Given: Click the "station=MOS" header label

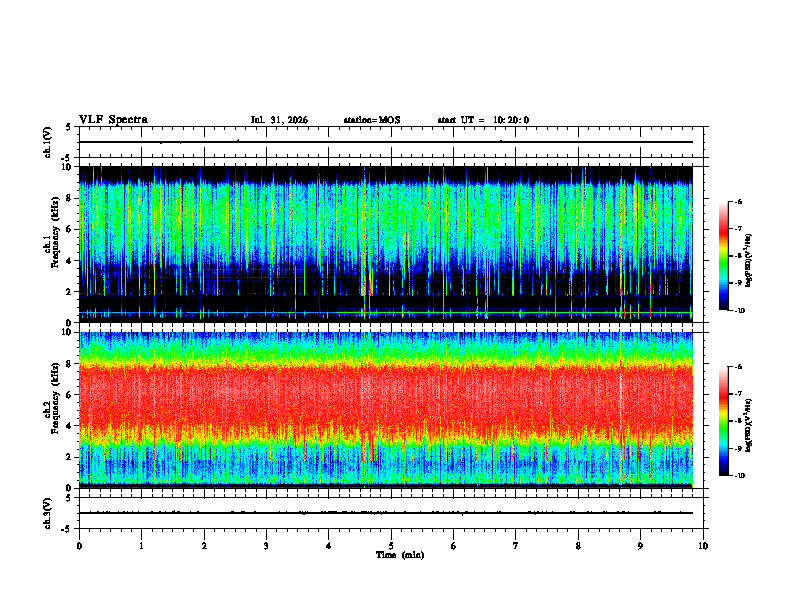Looking at the screenshot, I should (x=372, y=120).
